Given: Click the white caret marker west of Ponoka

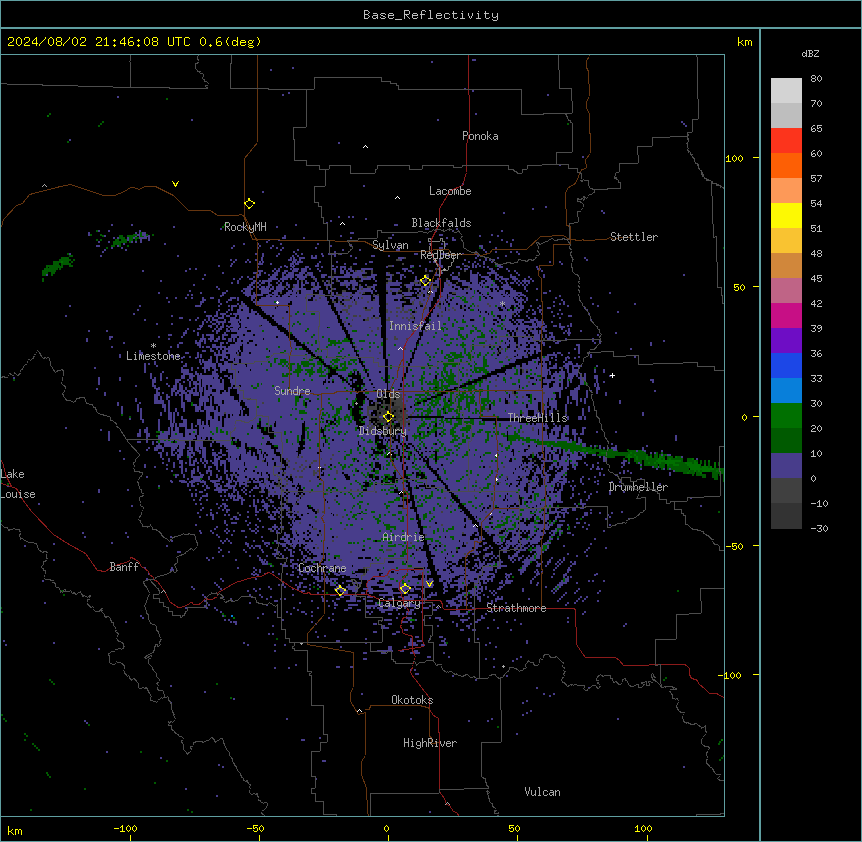Looking at the screenshot, I should pyautogui.click(x=366, y=147).
